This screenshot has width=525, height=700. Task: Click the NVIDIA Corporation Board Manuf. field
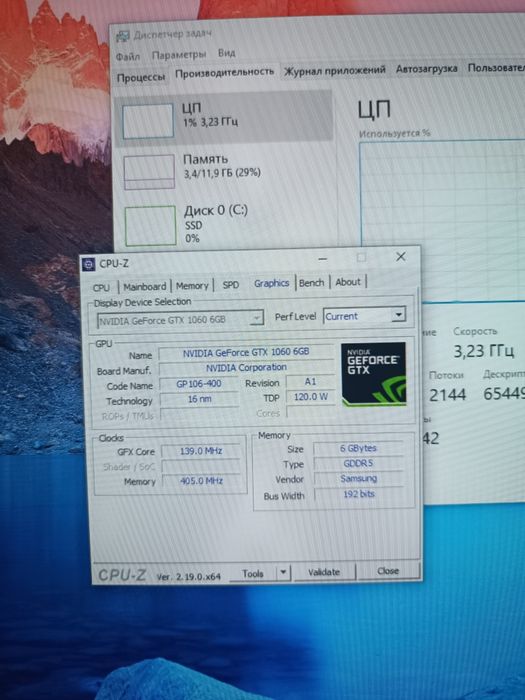(x=246, y=368)
